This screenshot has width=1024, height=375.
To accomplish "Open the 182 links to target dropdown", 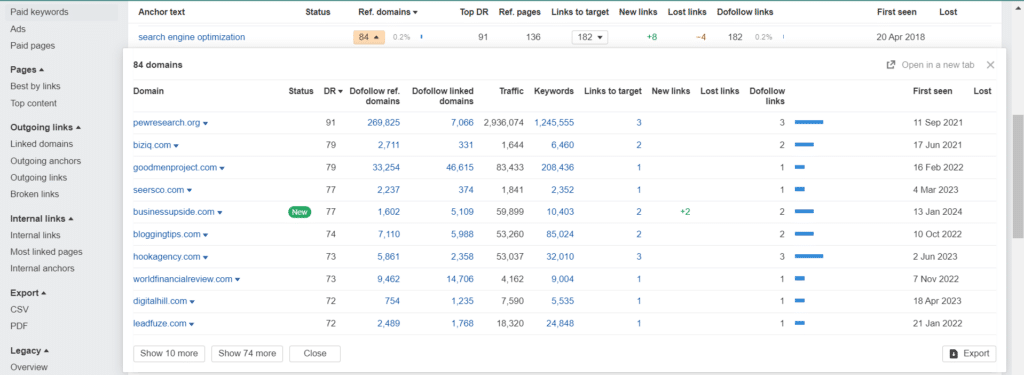I will (590, 37).
